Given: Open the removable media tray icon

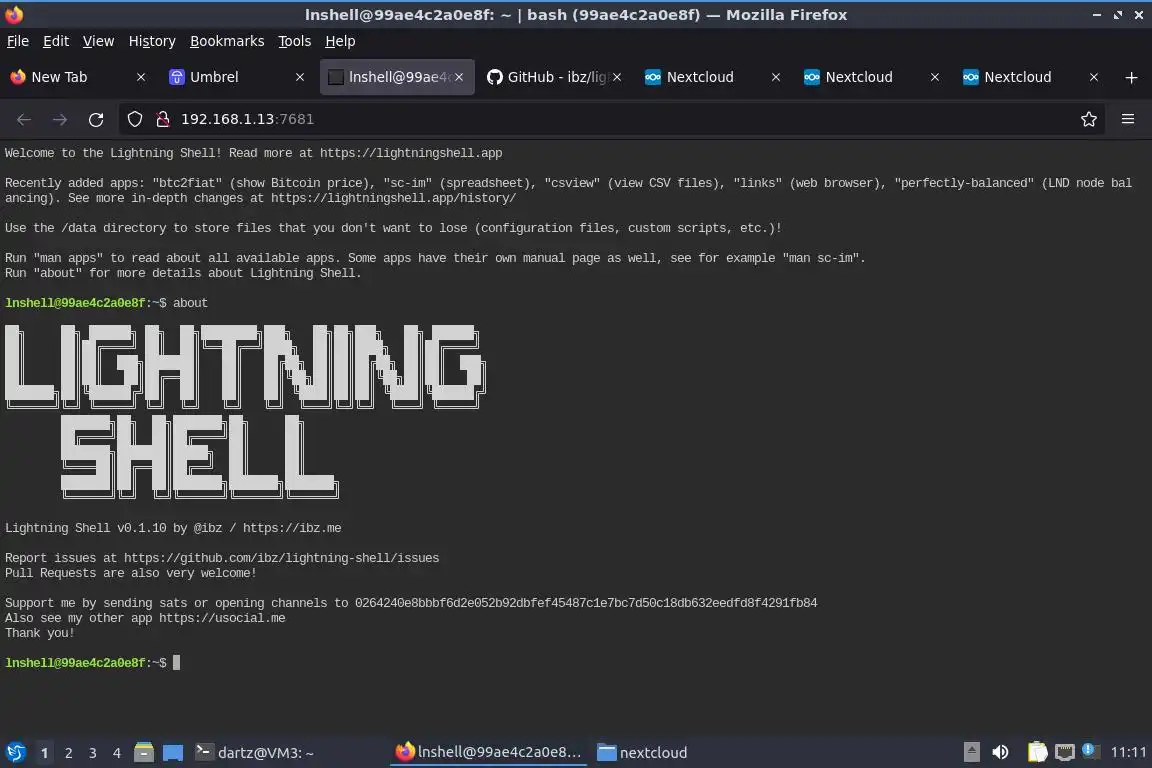Looking at the screenshot, I should (x=971, y=753).
